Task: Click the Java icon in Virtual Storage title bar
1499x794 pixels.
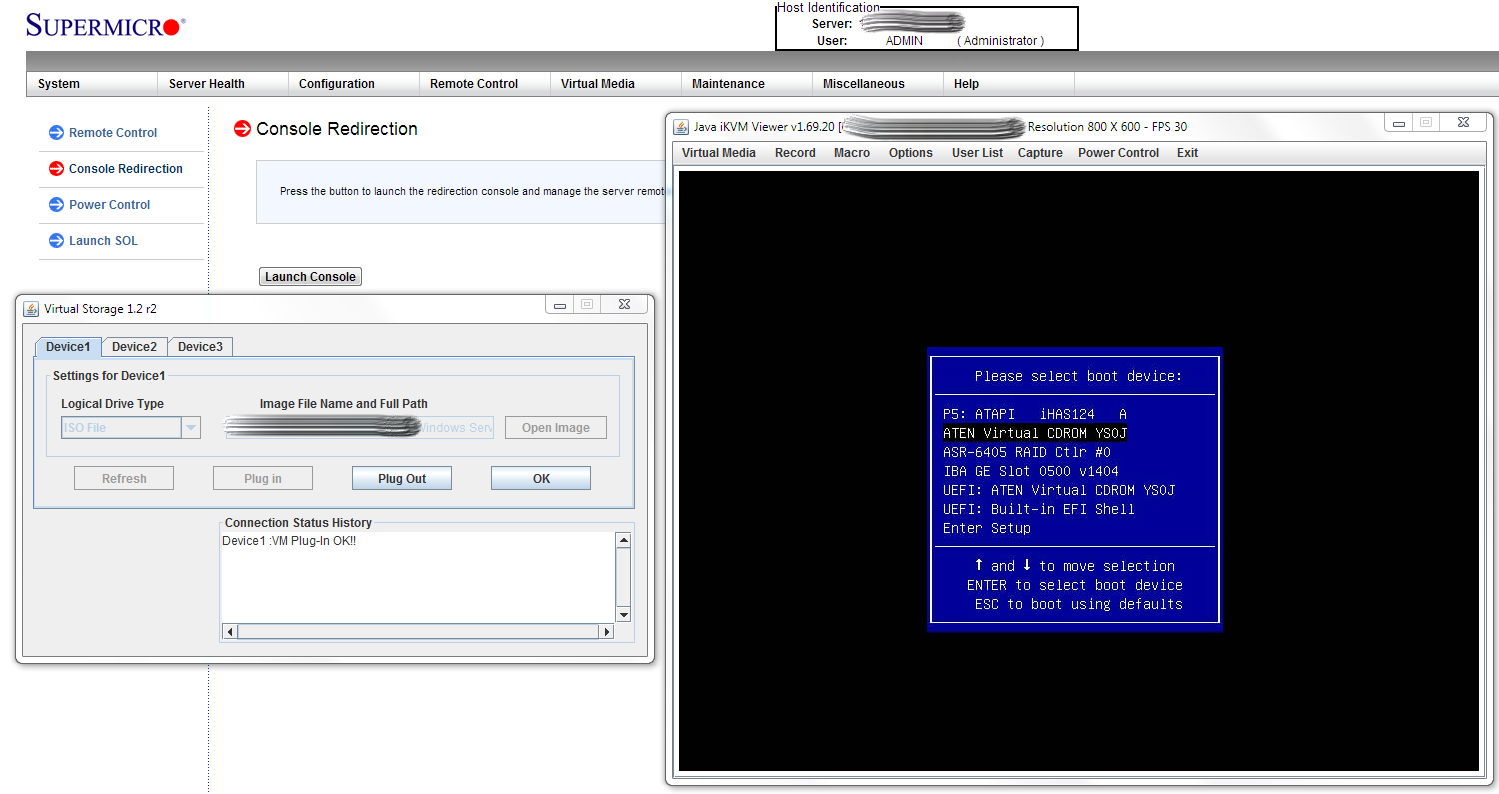Action: [31, 308]
